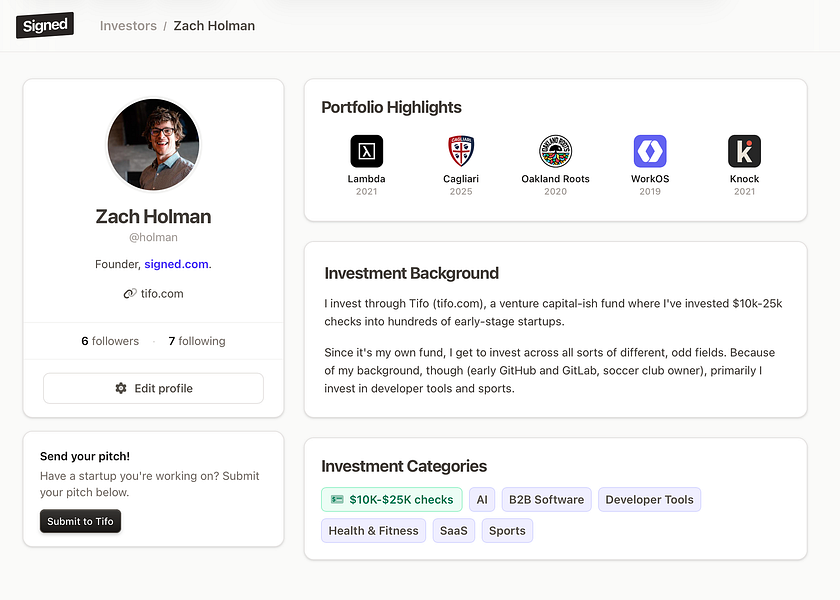Viewport: 840px width, 600px height.
Task: Select the SaaS category tag
Action: tap(454, 530)
